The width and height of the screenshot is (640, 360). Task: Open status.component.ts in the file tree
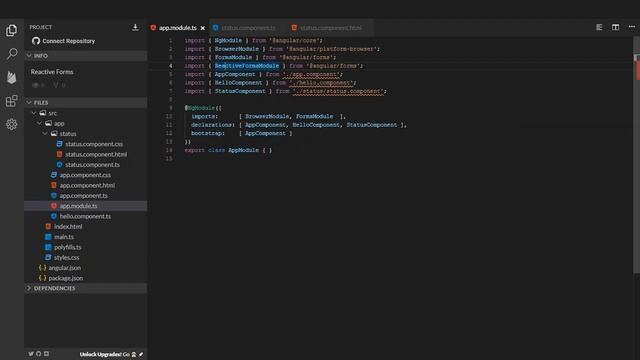[x=92, y=164]
